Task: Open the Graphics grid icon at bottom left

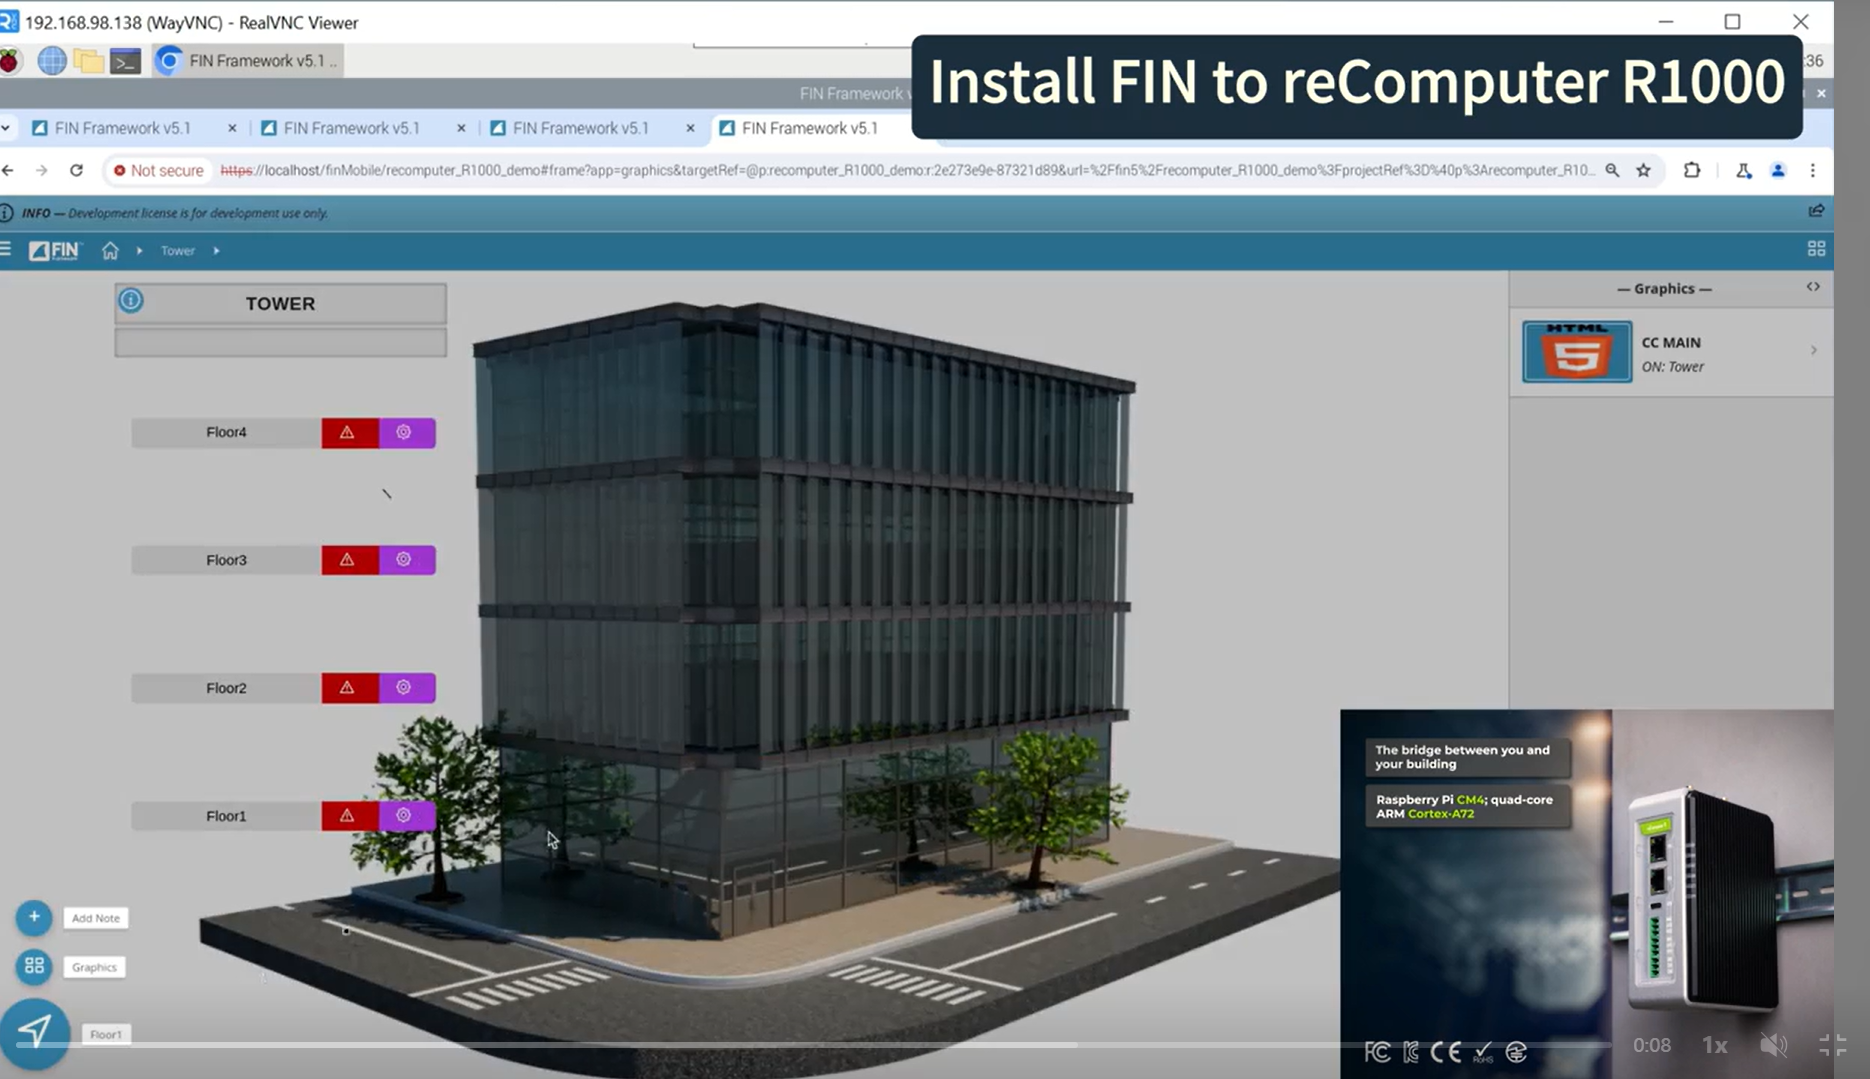Action: [x=34, y=966]
